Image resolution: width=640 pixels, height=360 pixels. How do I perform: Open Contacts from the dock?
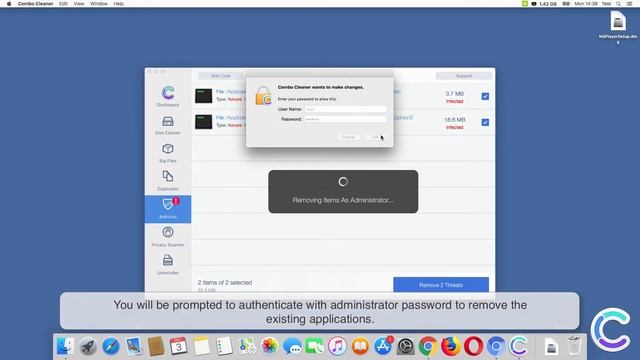(x=156, y=346)
